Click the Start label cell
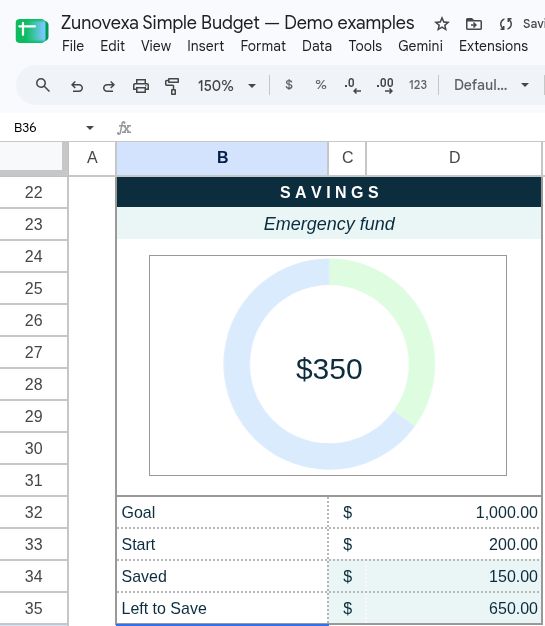 (222, 544)
